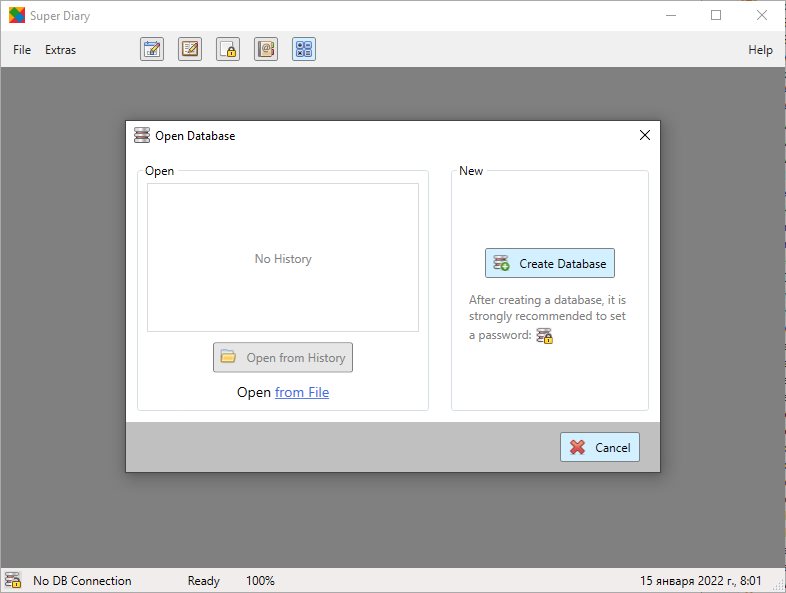Click the empty 'No History' list
Image resolution: width=786 pixels, height=593 pixels.
(x=283, y=257)
